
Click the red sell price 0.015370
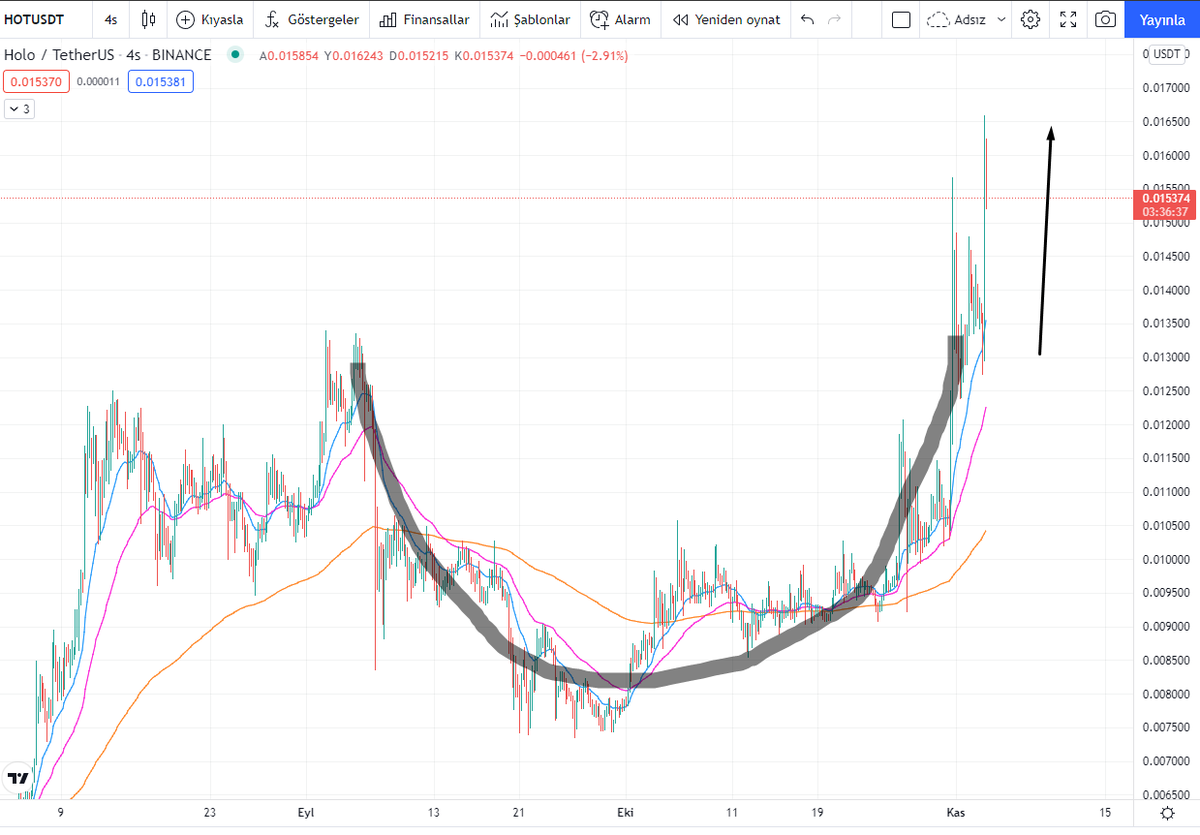point(36,82)
